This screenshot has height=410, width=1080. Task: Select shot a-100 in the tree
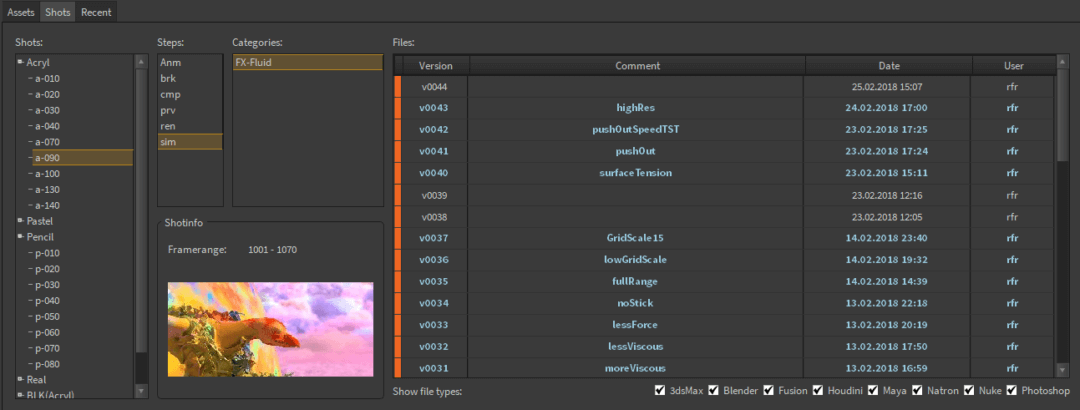pyautogui.click(x=47, y=174)
